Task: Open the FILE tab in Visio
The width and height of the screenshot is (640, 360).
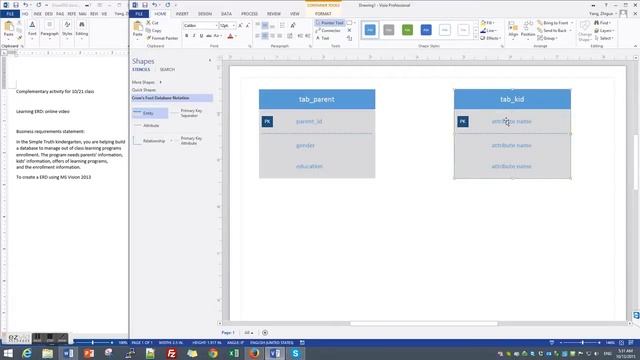Action: (139, 14)
